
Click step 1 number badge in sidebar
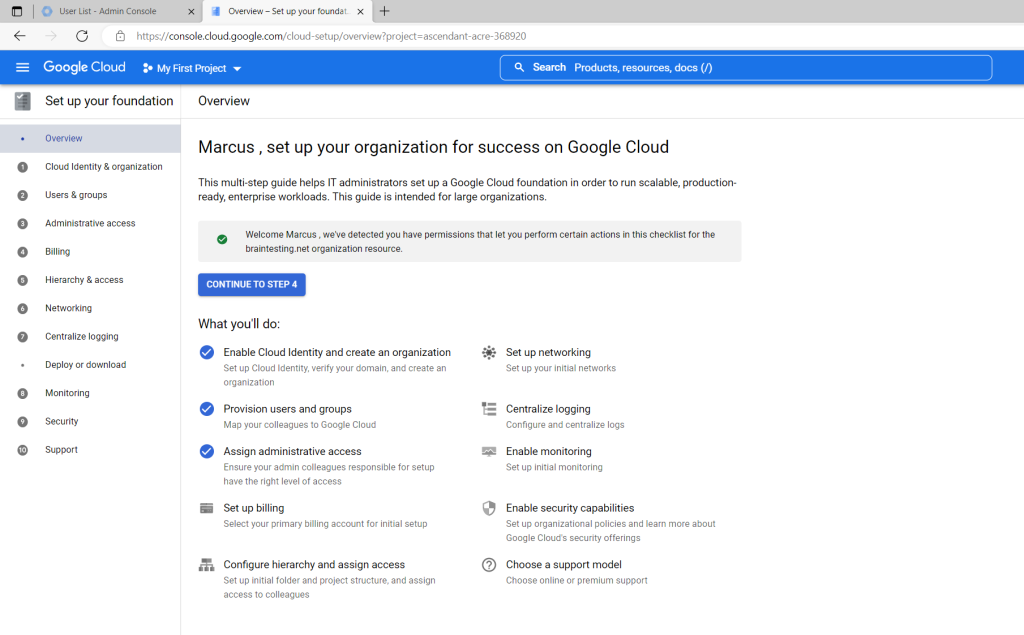click(22, 167)
